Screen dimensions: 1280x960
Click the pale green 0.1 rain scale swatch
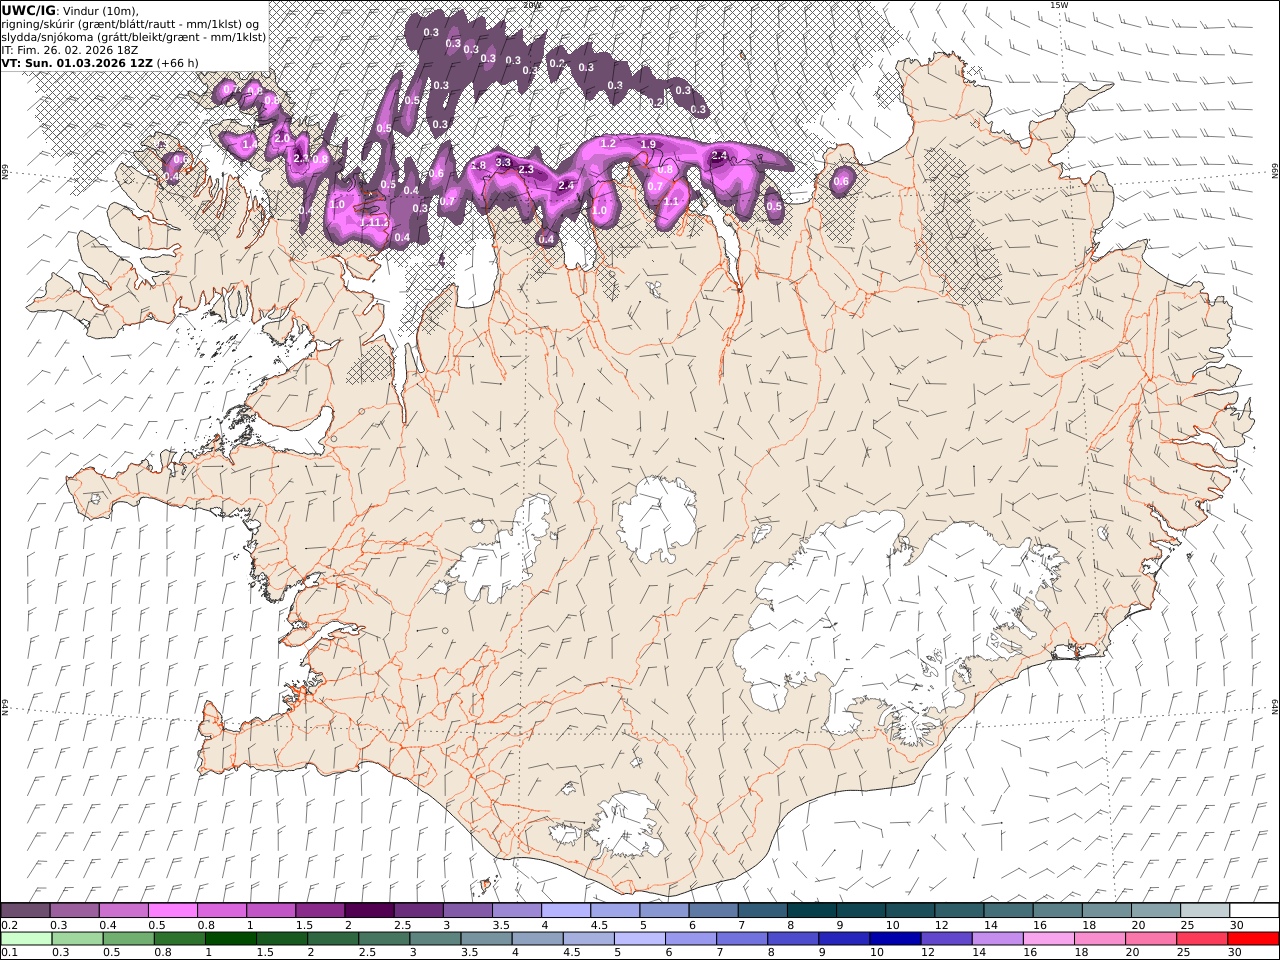pos(26,939)
